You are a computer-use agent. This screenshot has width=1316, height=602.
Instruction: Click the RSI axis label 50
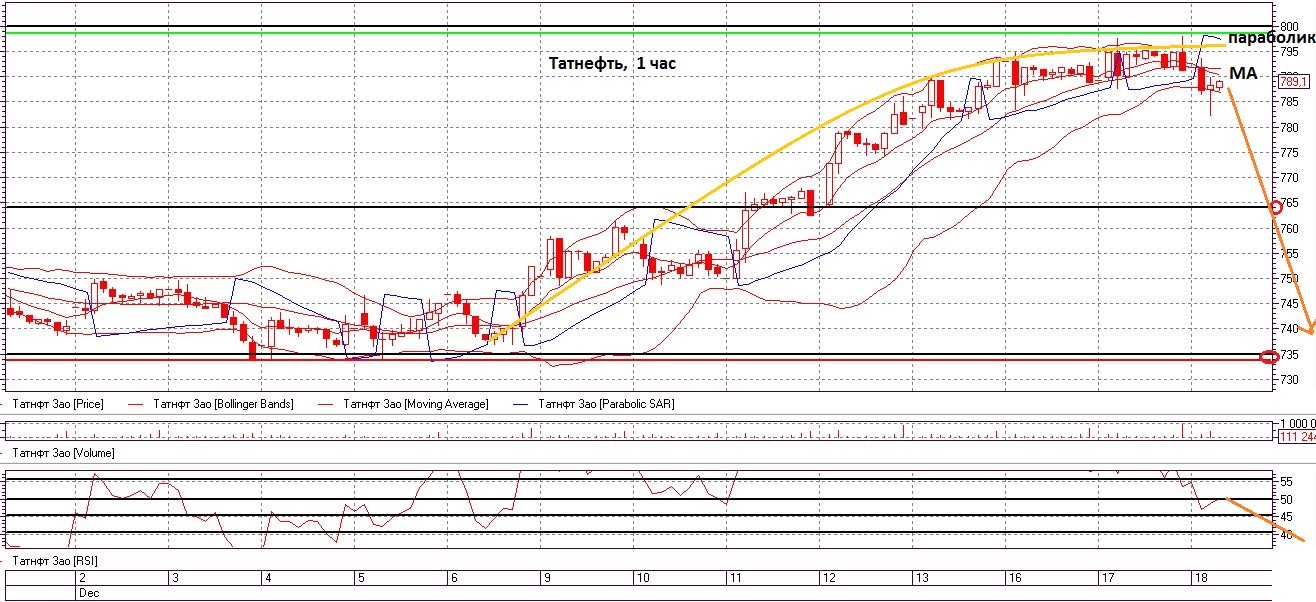tap(1287, 499)
